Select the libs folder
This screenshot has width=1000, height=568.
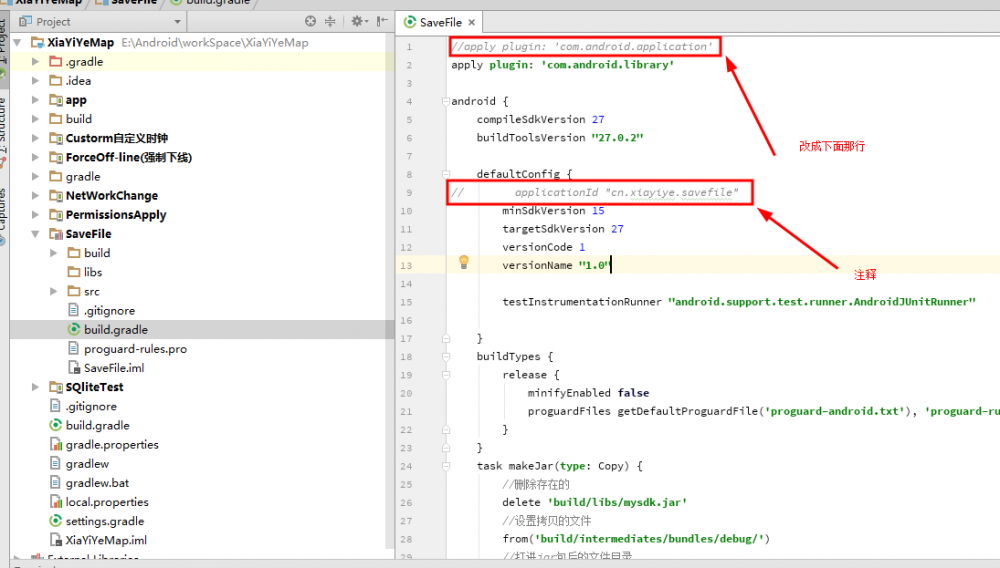click(93, 272)
